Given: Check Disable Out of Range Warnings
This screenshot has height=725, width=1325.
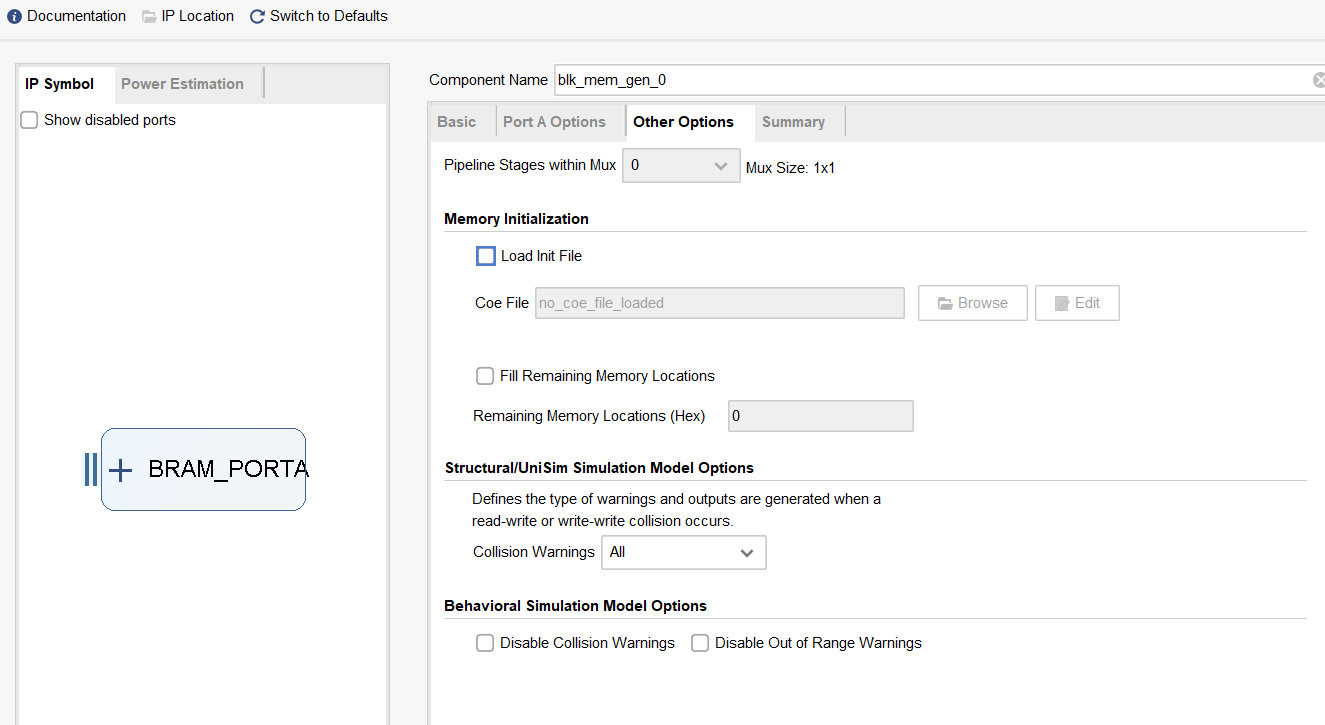Looking at the screenshot, I should (x=700, y=643).
